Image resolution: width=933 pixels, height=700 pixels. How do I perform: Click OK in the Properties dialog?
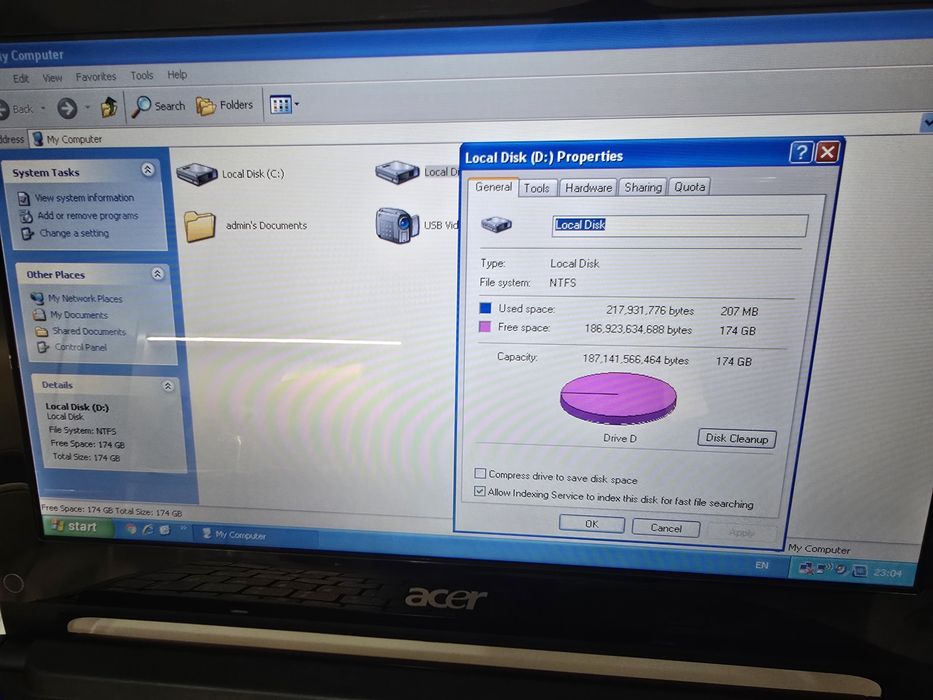coord(591,524)
